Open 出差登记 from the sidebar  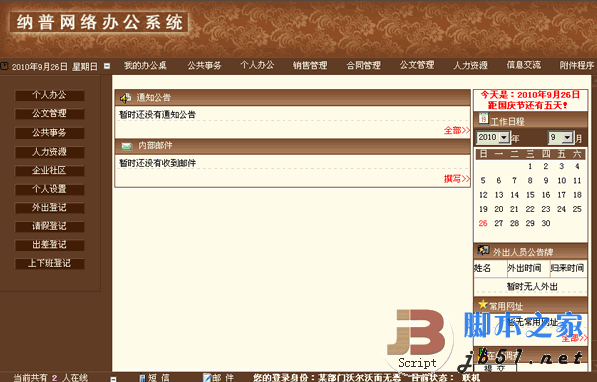(49, 245)
